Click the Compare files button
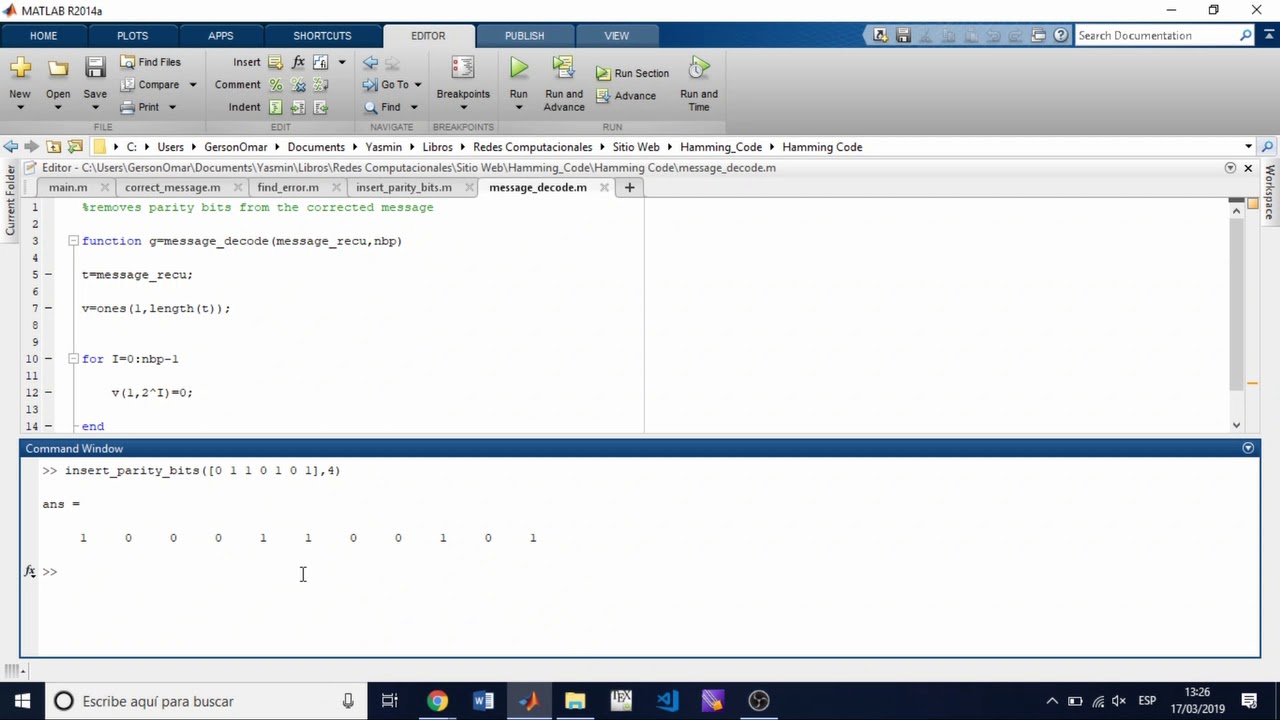Image resolution: width=1280 pixels, height=720 pixels. point(151,85)
